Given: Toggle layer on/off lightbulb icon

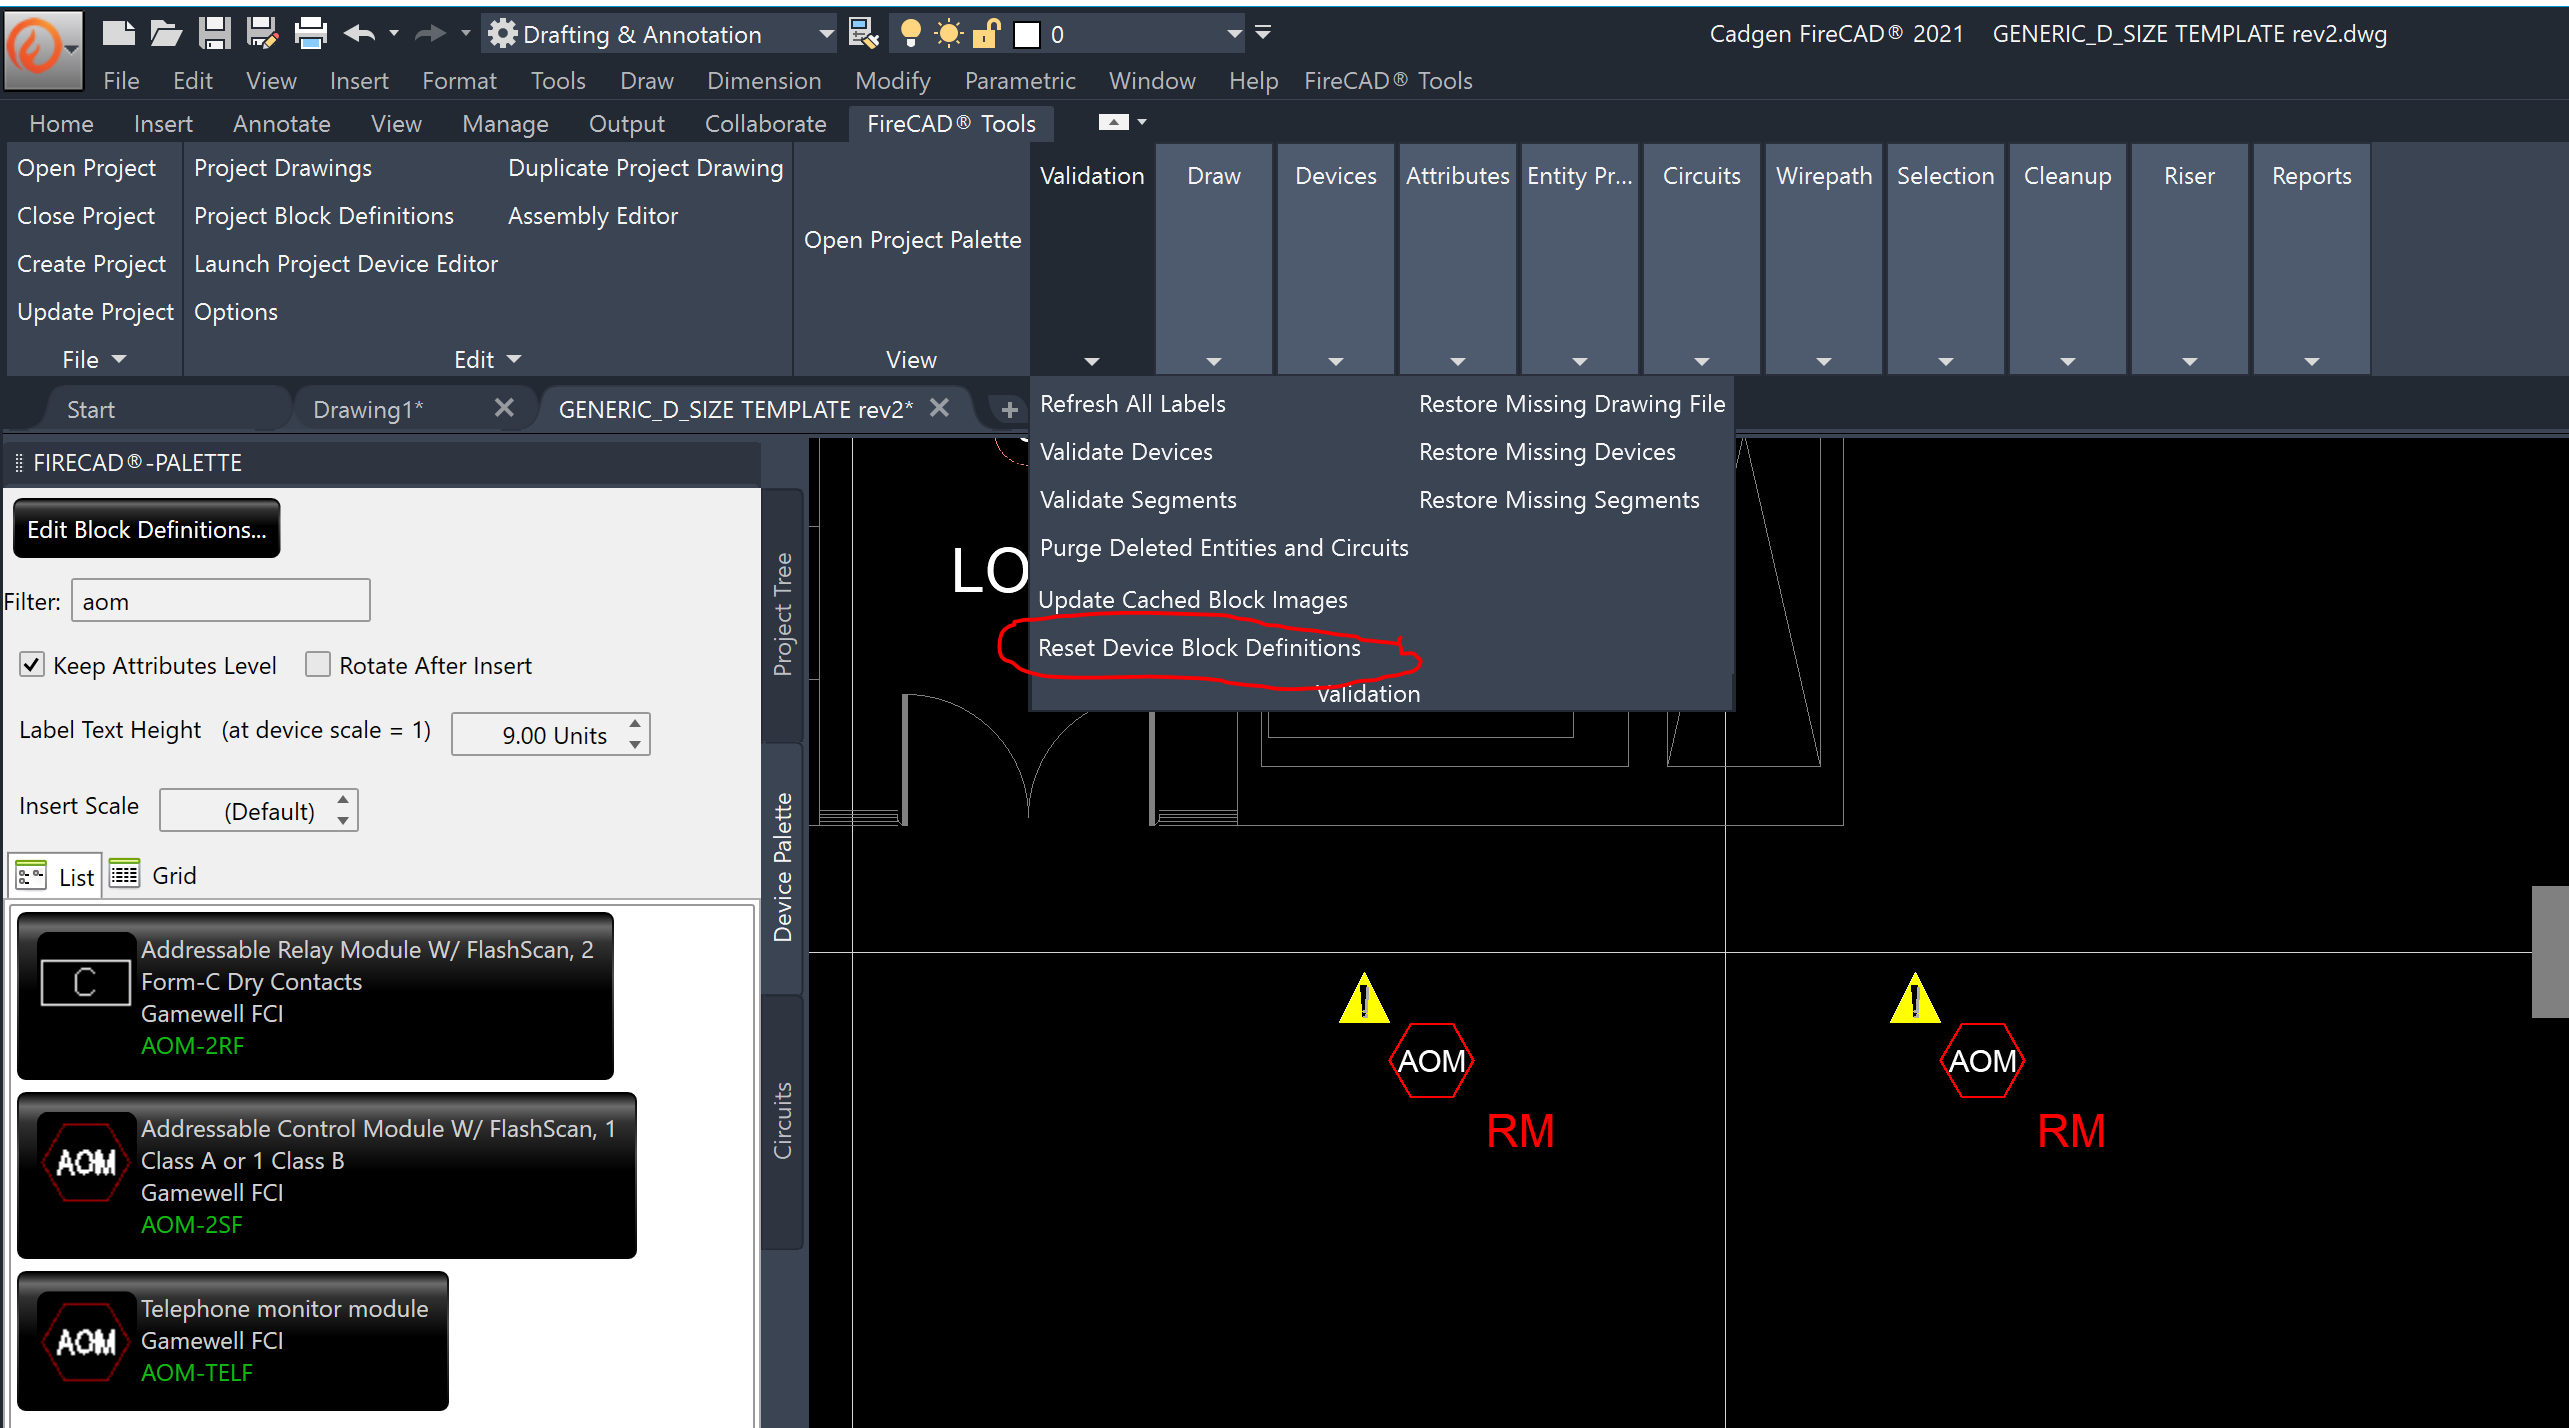Looking at the screenshot, I should point(910,34).
